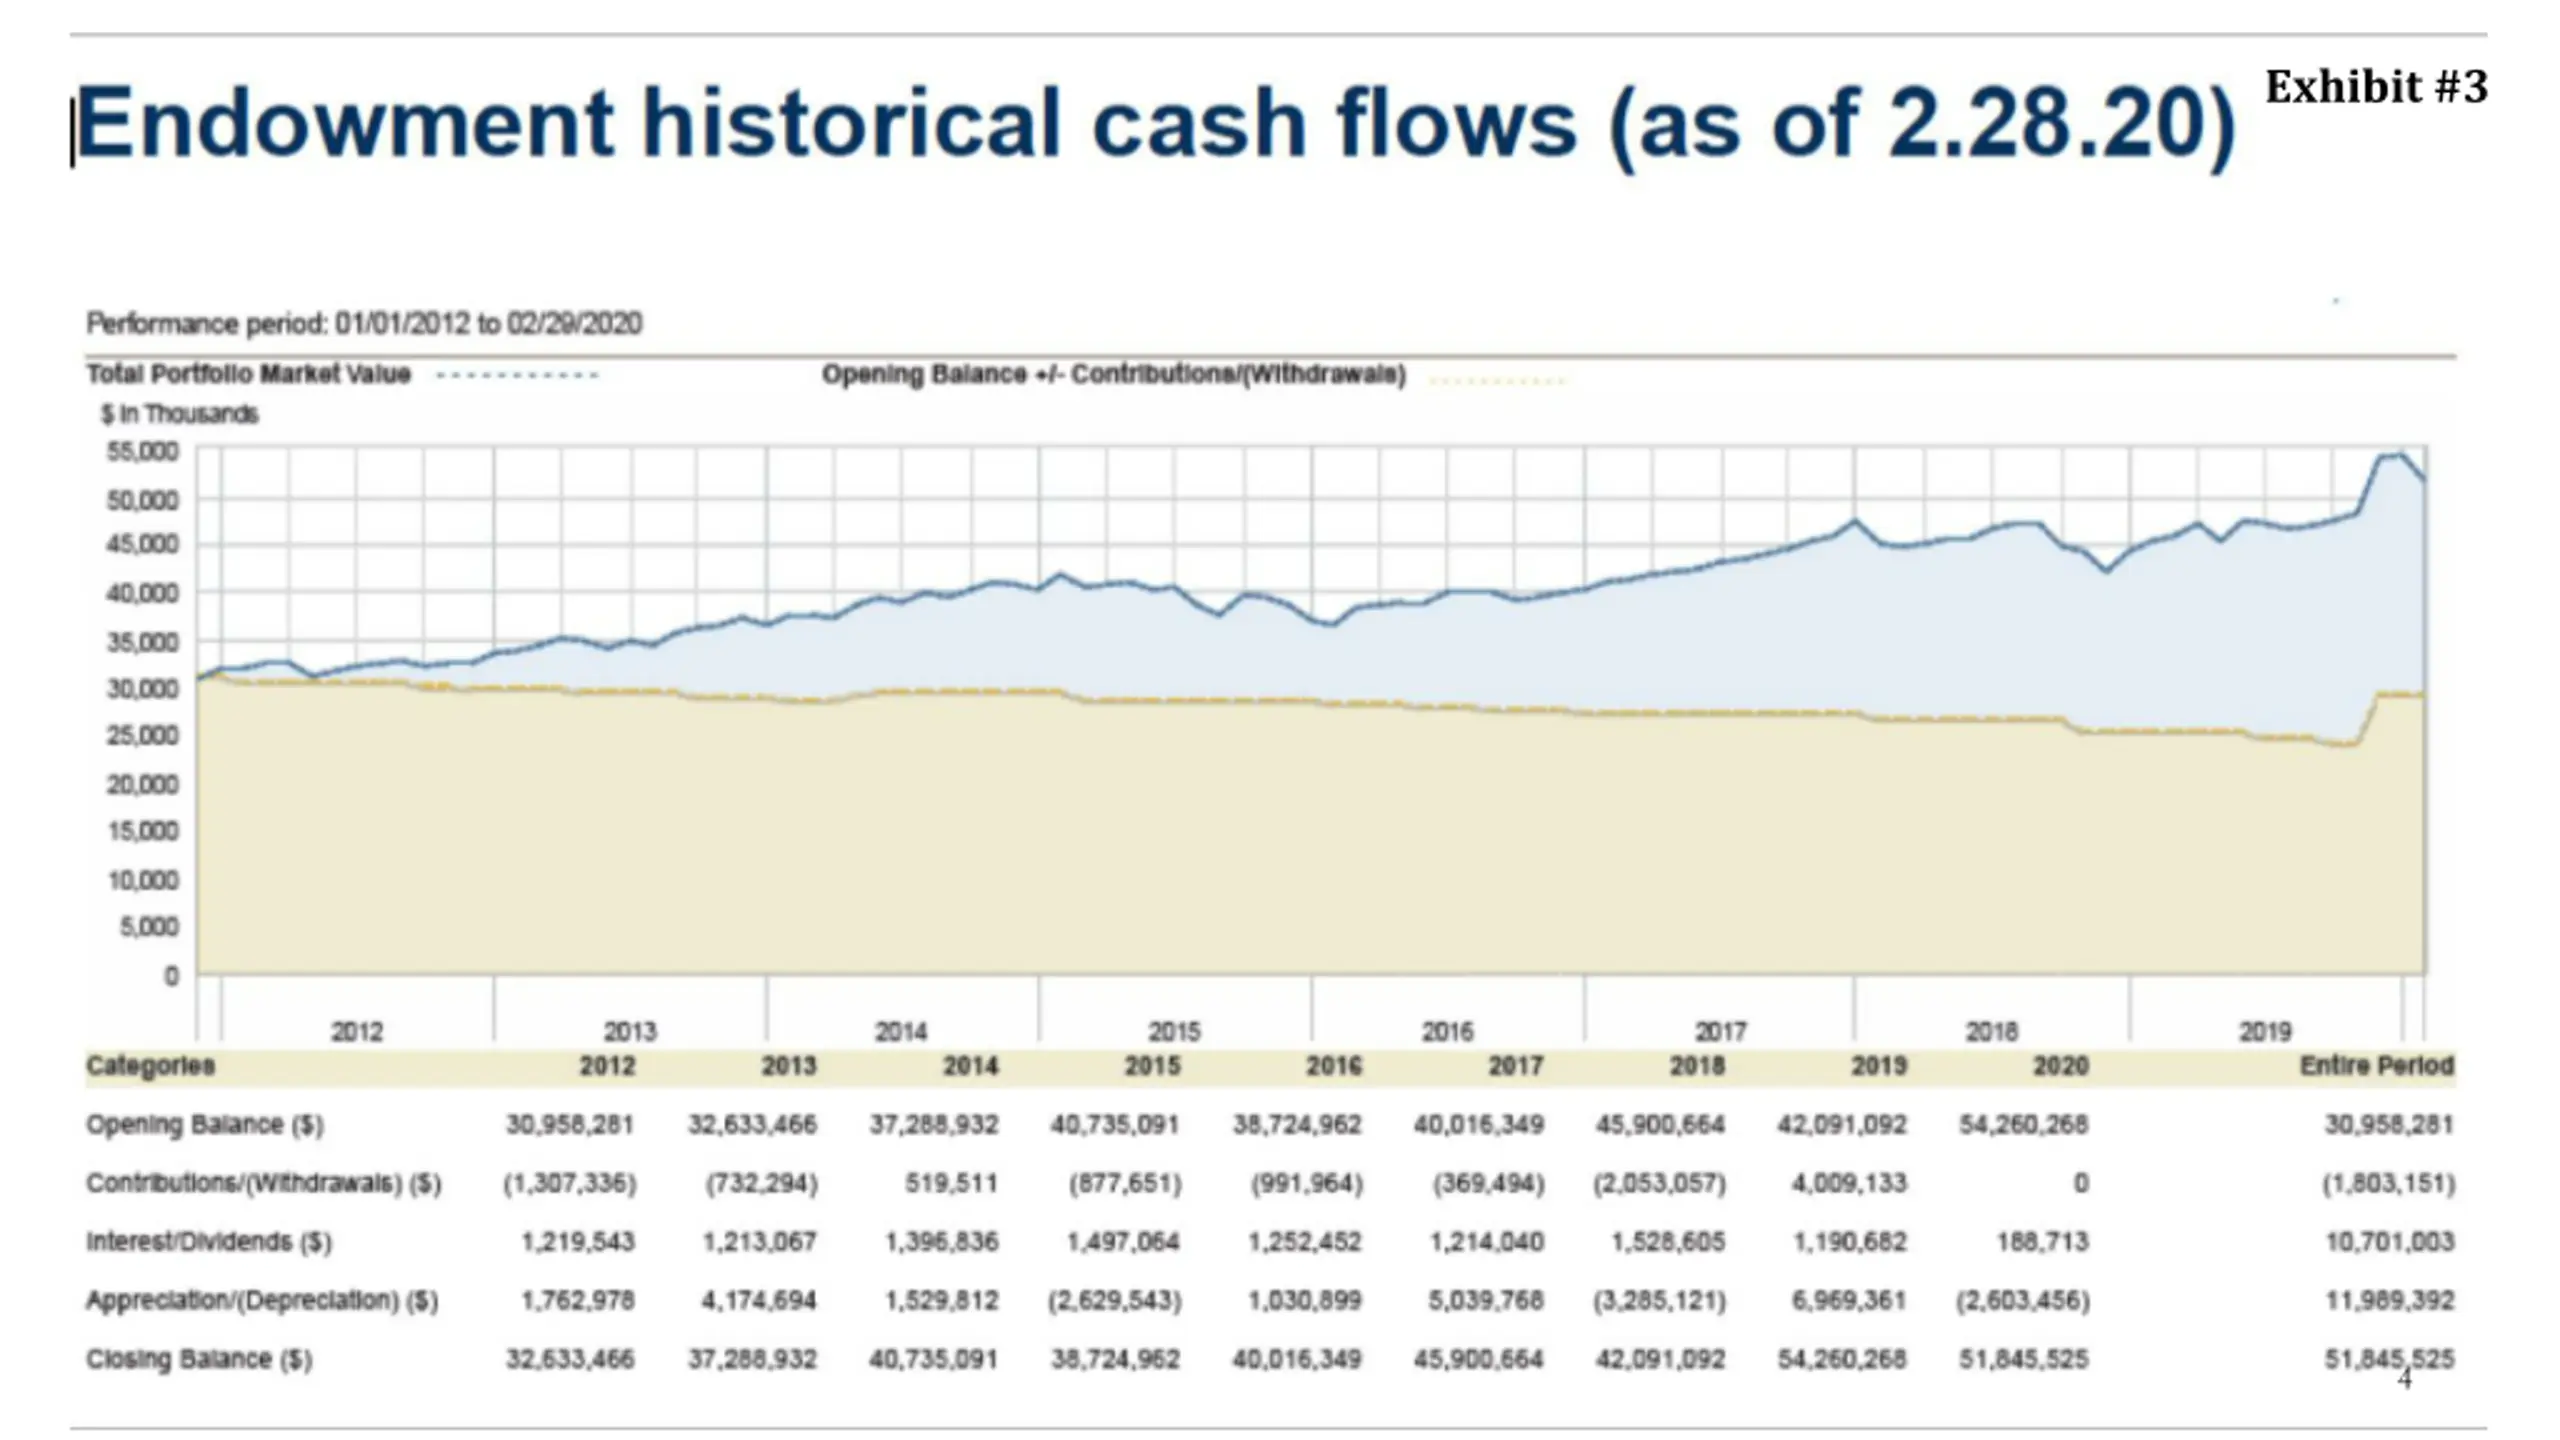Select the Exhibit #3 label
This screenshot has width=2560, height=1440.
tap(2375, 86)
